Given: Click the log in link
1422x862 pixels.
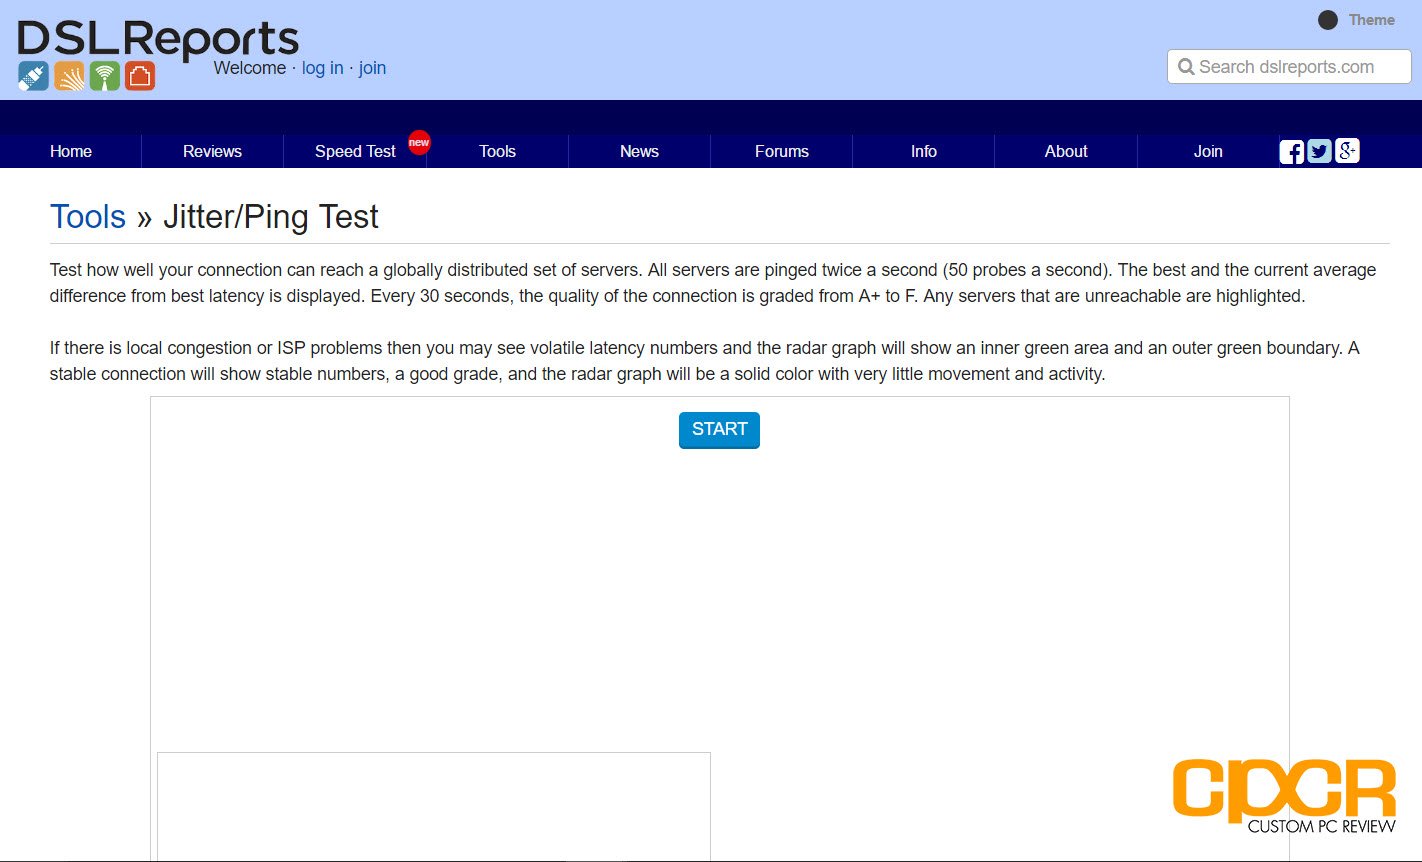Looking at the screenshot, I should point(322,68).
